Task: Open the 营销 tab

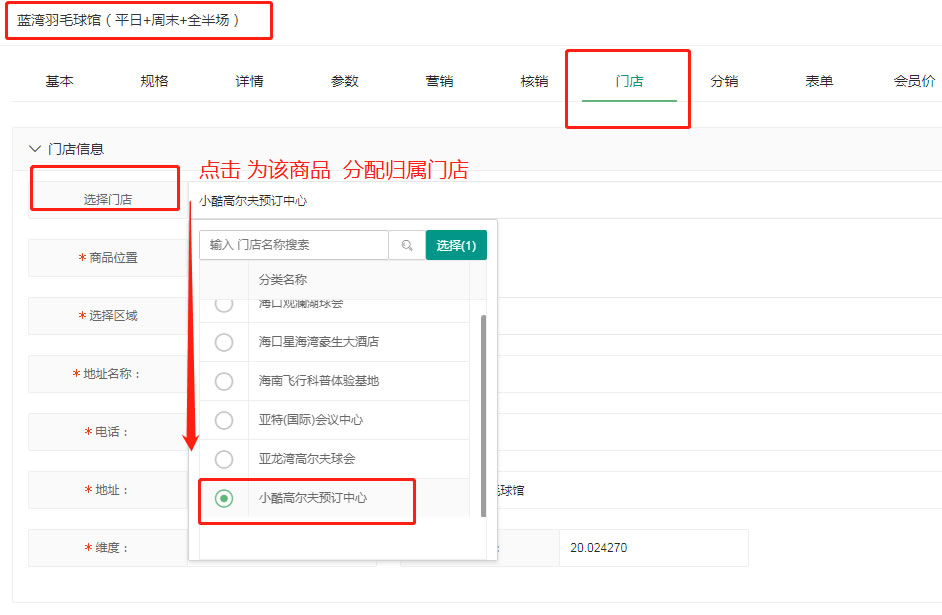Action: (439, 81)
